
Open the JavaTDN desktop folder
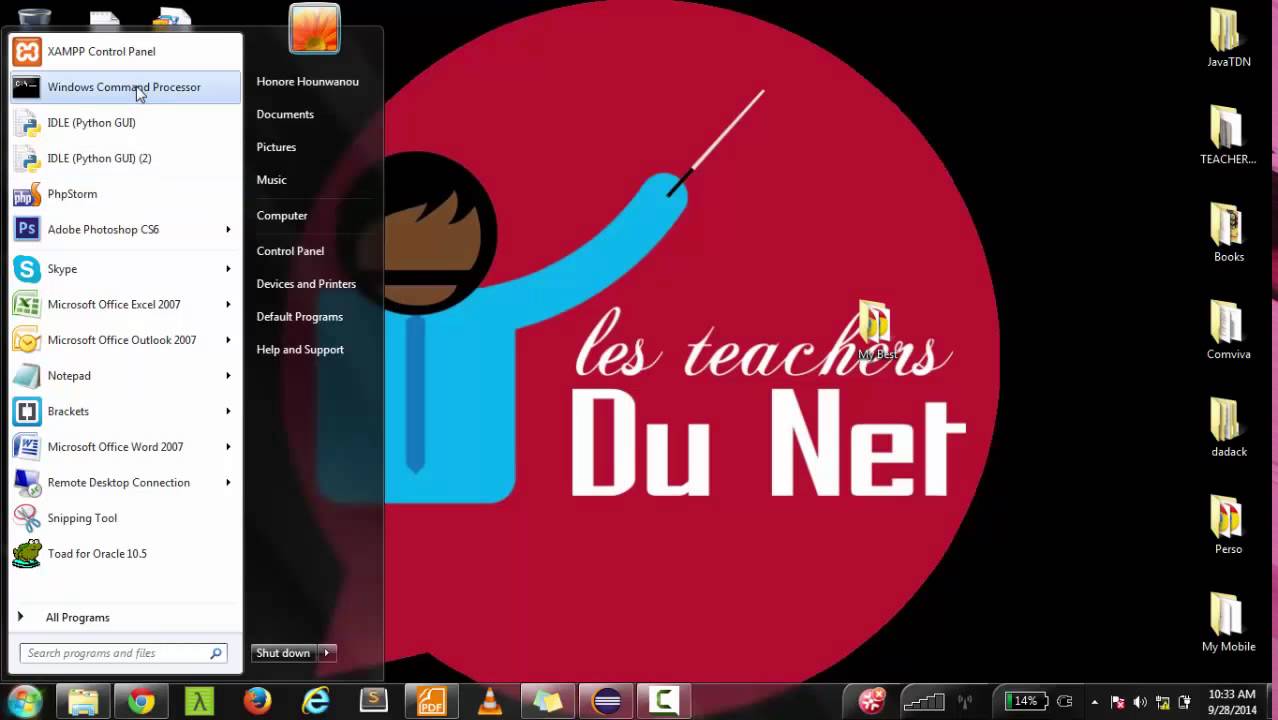(x=1228, y=38)
